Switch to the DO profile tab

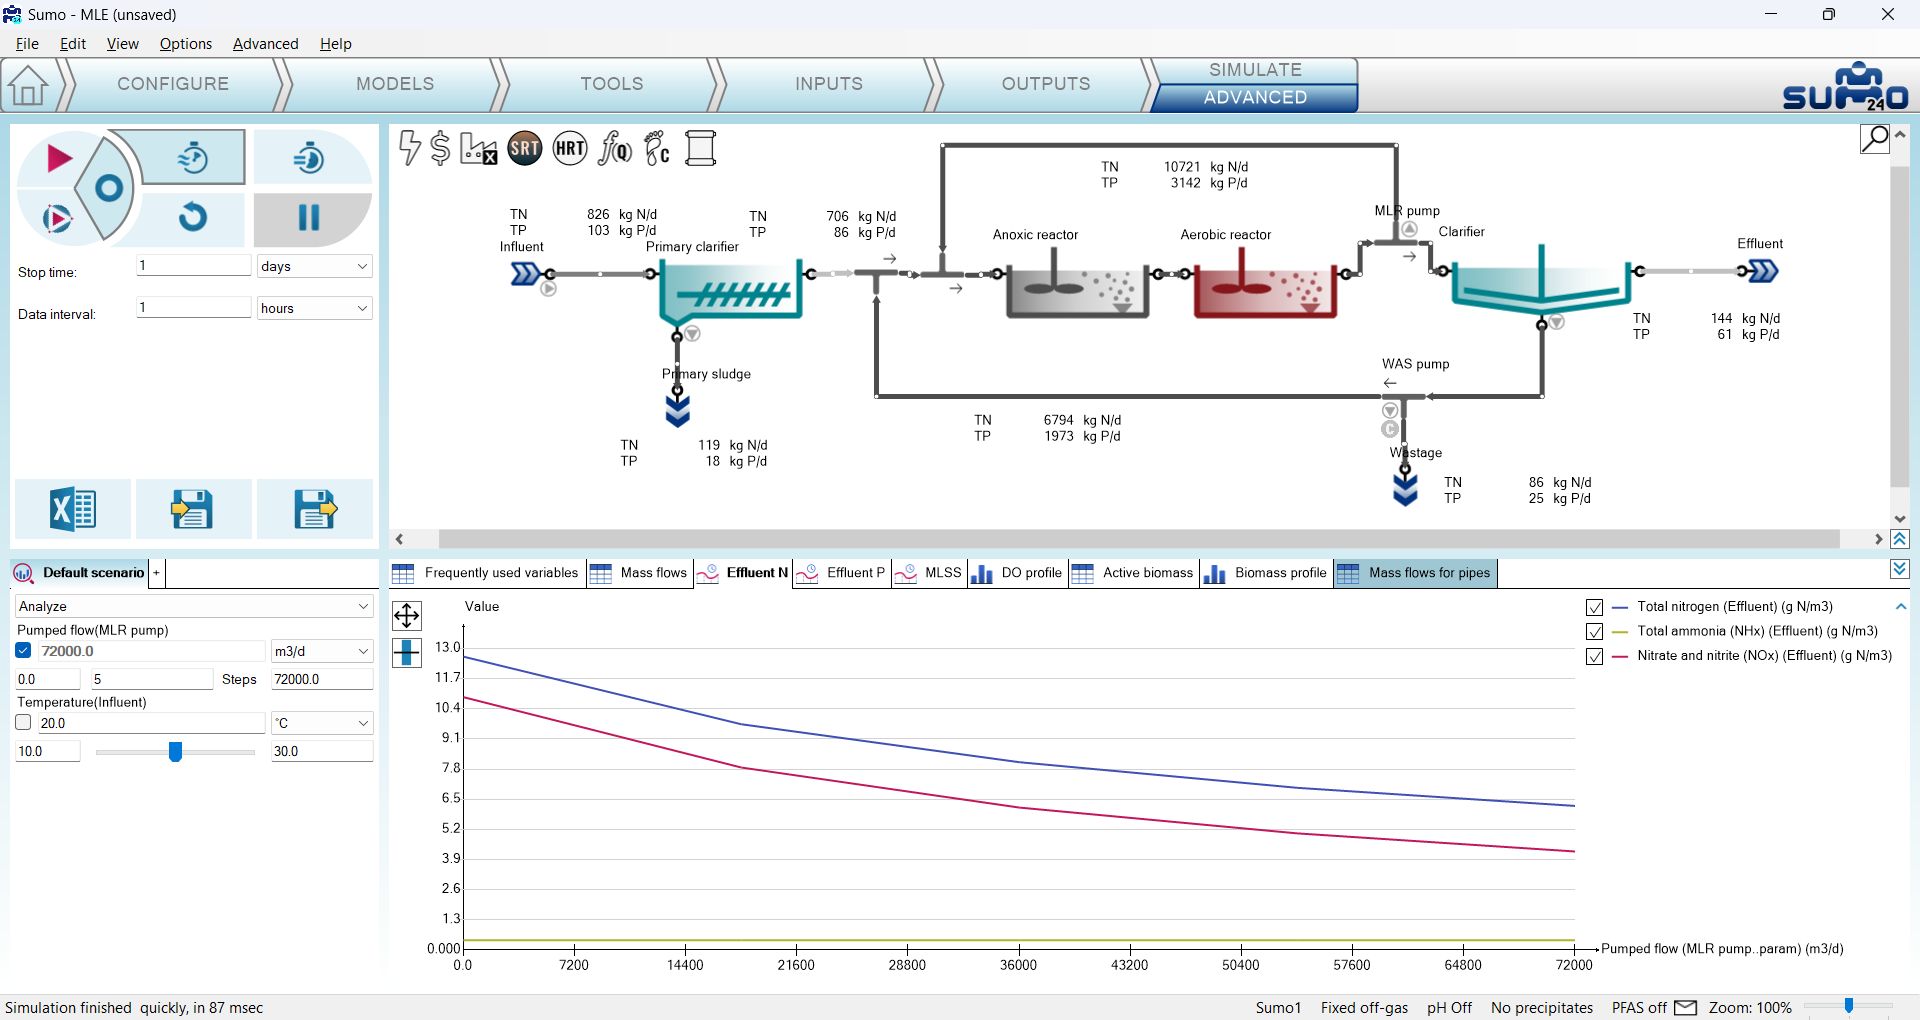tap(1018, 573)
